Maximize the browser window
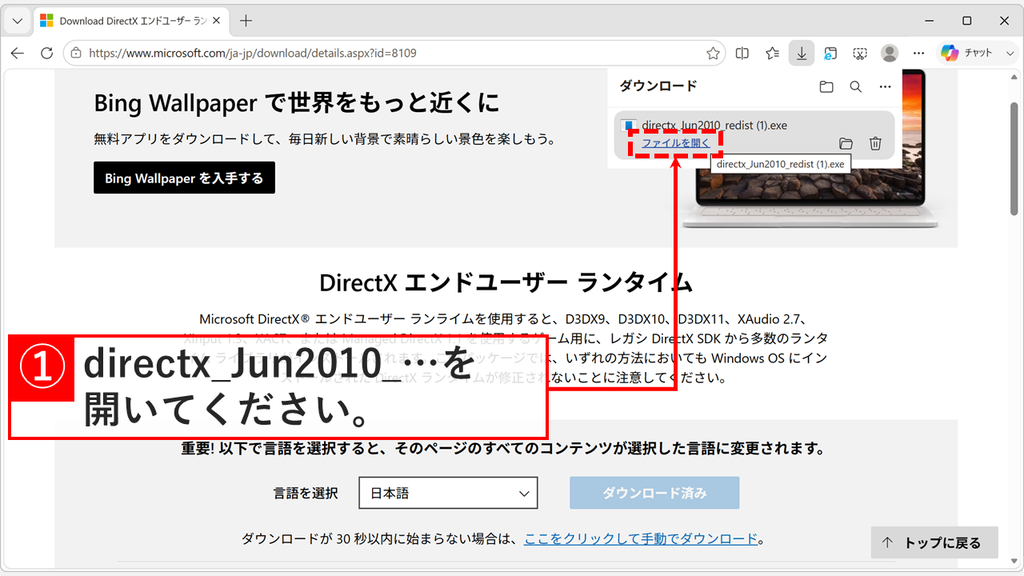The width and height of the screenshot is (1024, 576). [x=967, y=21]
